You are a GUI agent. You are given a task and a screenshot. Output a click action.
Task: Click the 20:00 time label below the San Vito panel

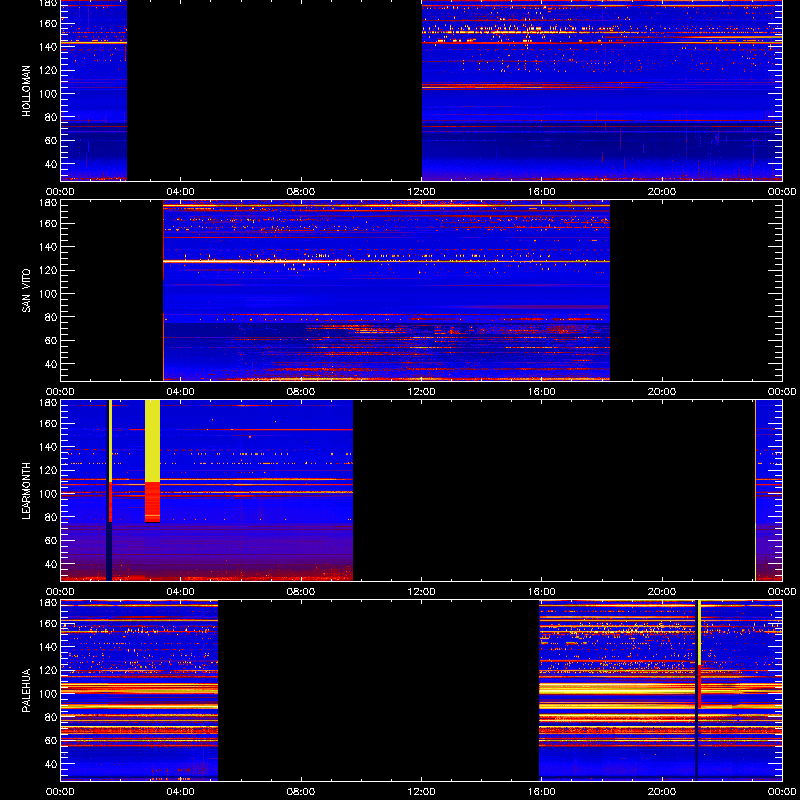tap(662, 392)
